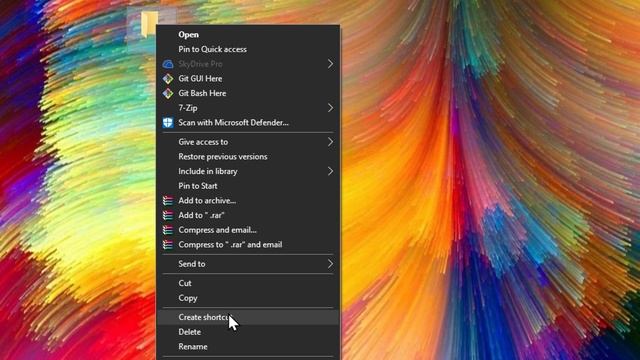Expand the 7-Zip submenu arrow
Viewport: 640px width, 360px height.
pyautogui.click(x=330, y=108)
